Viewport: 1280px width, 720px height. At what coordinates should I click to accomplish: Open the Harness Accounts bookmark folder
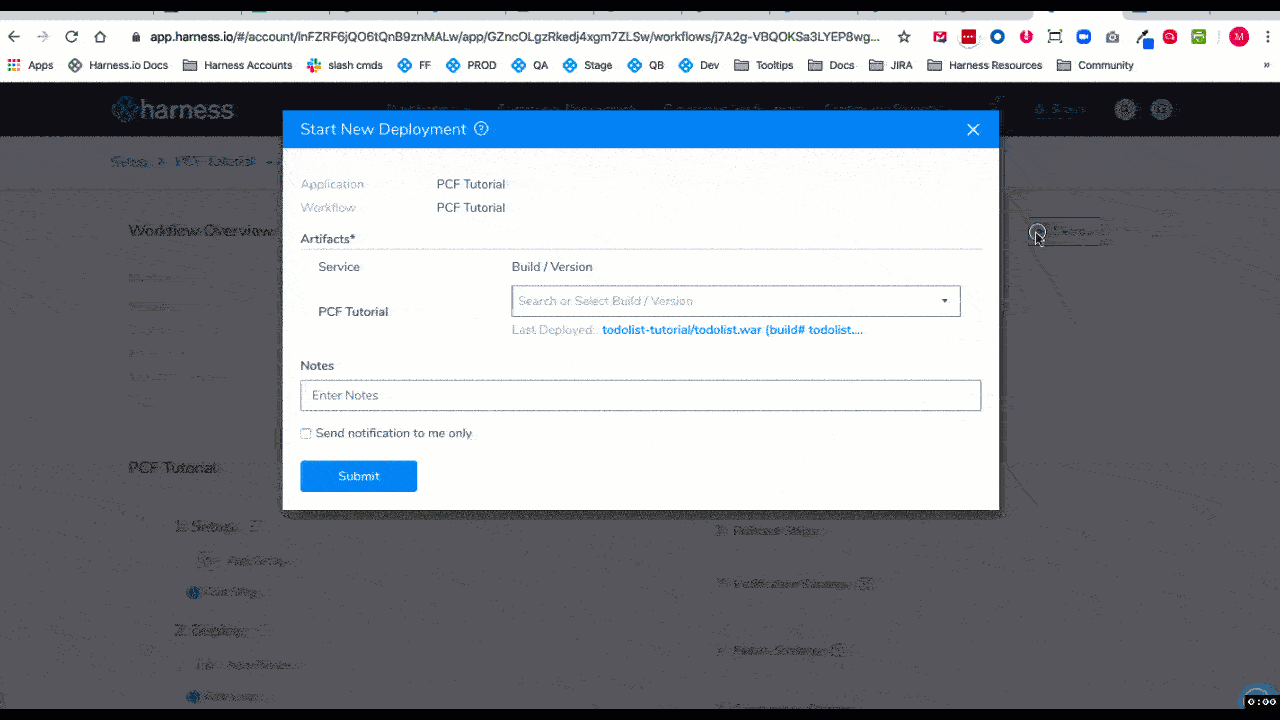(x=237, y=65)
